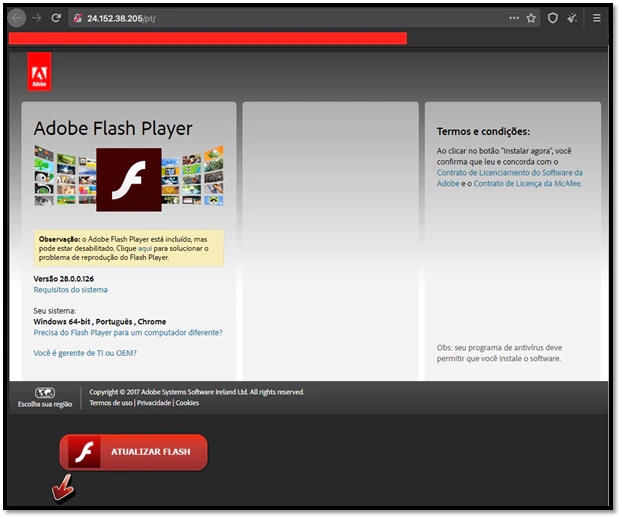Open the Requisitos do sistema link
The width and height of the screenshot is (622, 519).
point(71,290)
